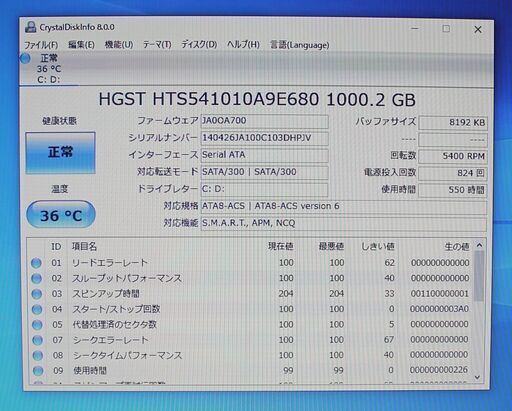Click the rotation rate field 5400 RPM
512x411 pixels.
coord(453,156)
